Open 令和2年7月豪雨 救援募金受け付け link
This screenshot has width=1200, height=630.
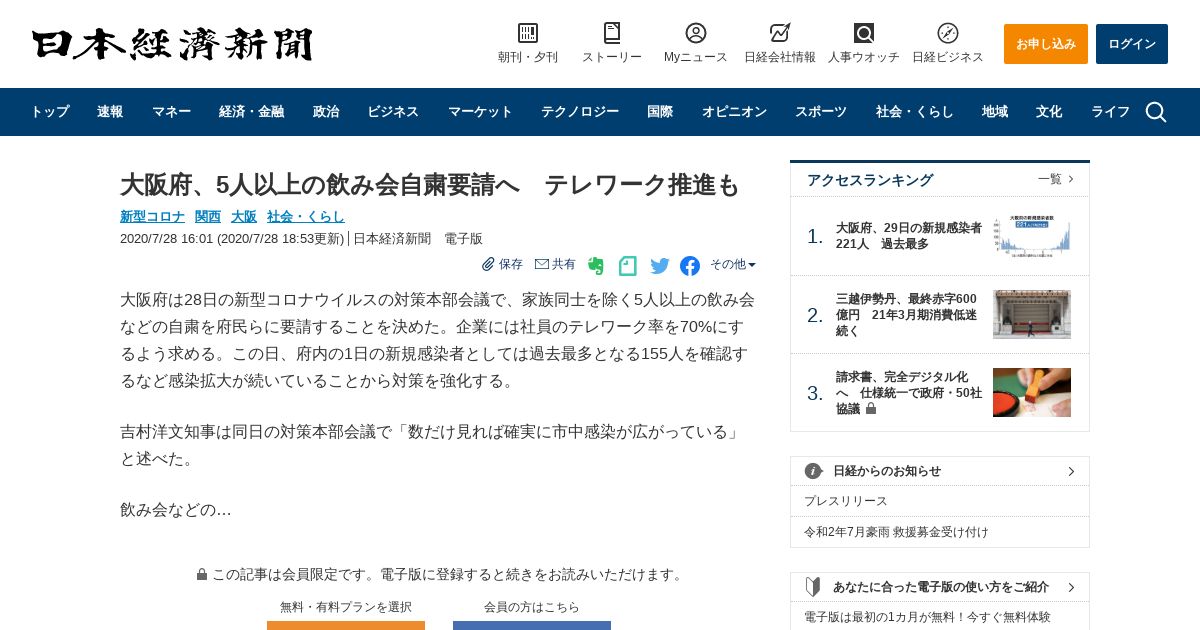[896, 532]
